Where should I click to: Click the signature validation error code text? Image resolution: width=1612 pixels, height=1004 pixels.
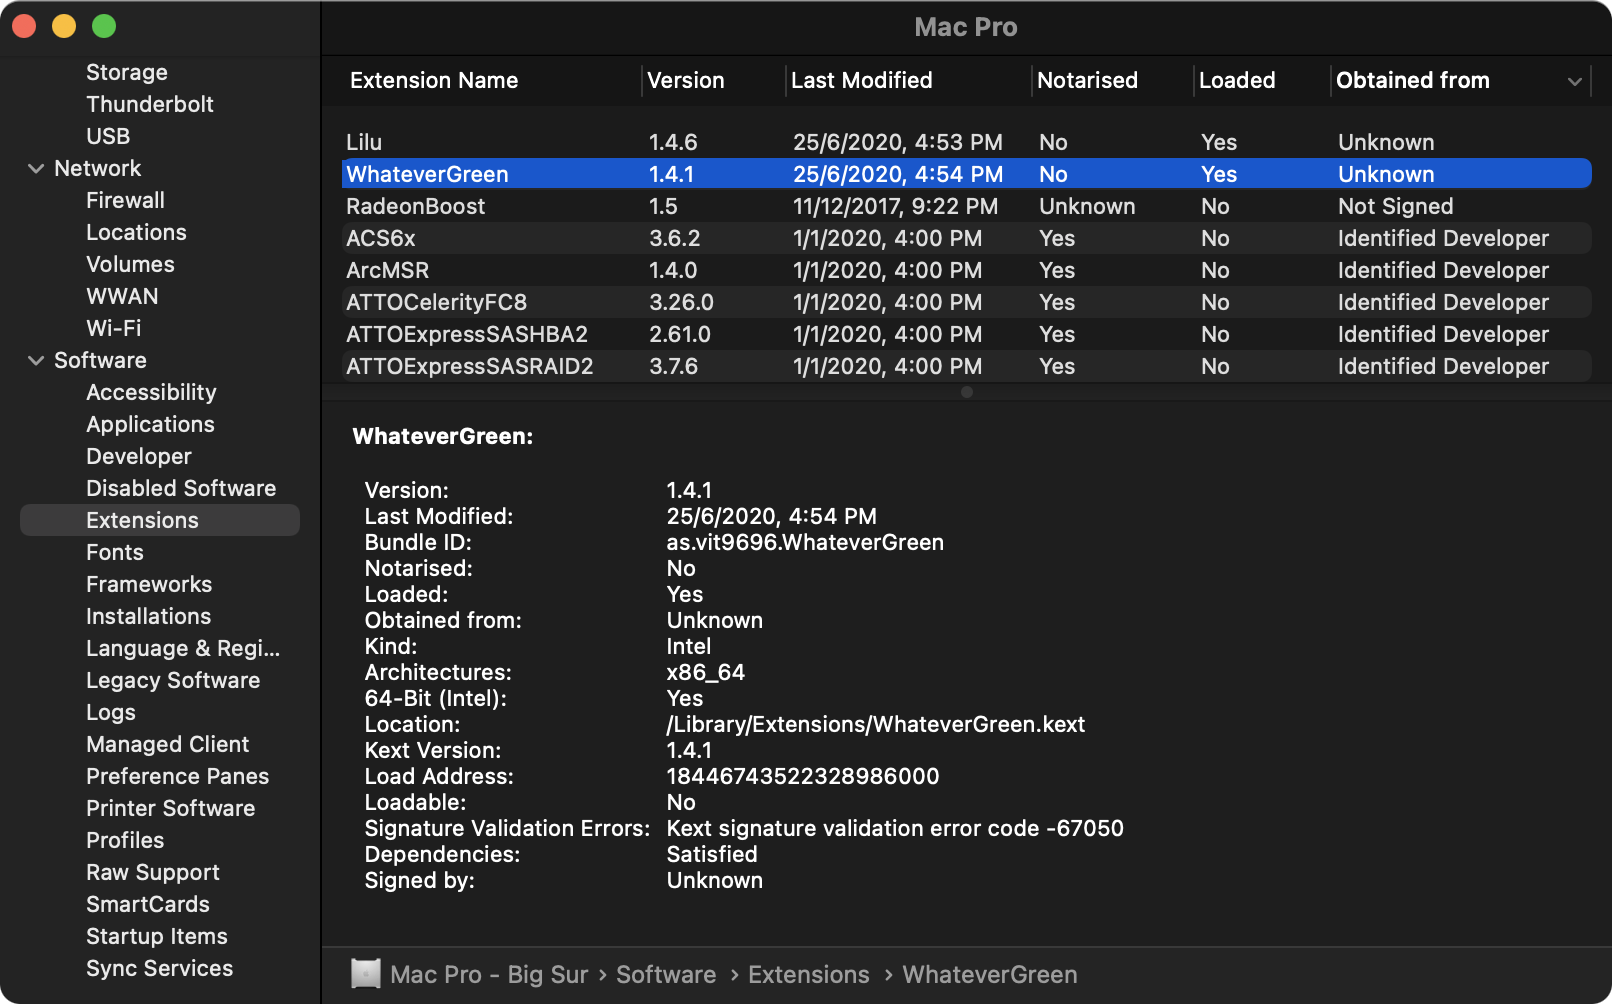pyautogui.click(x=895, y=828)
